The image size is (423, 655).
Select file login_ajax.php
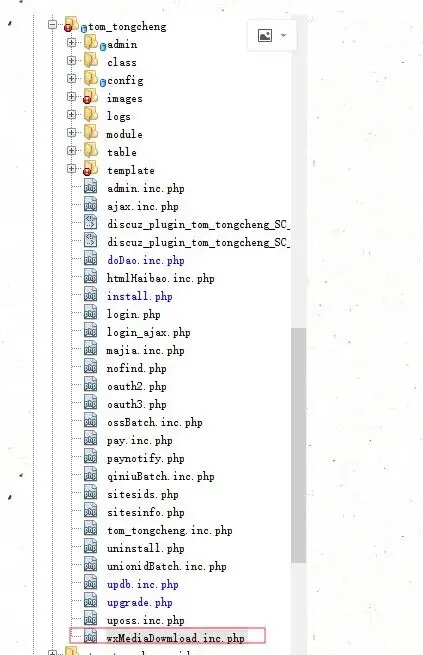(x=149, y=333)
